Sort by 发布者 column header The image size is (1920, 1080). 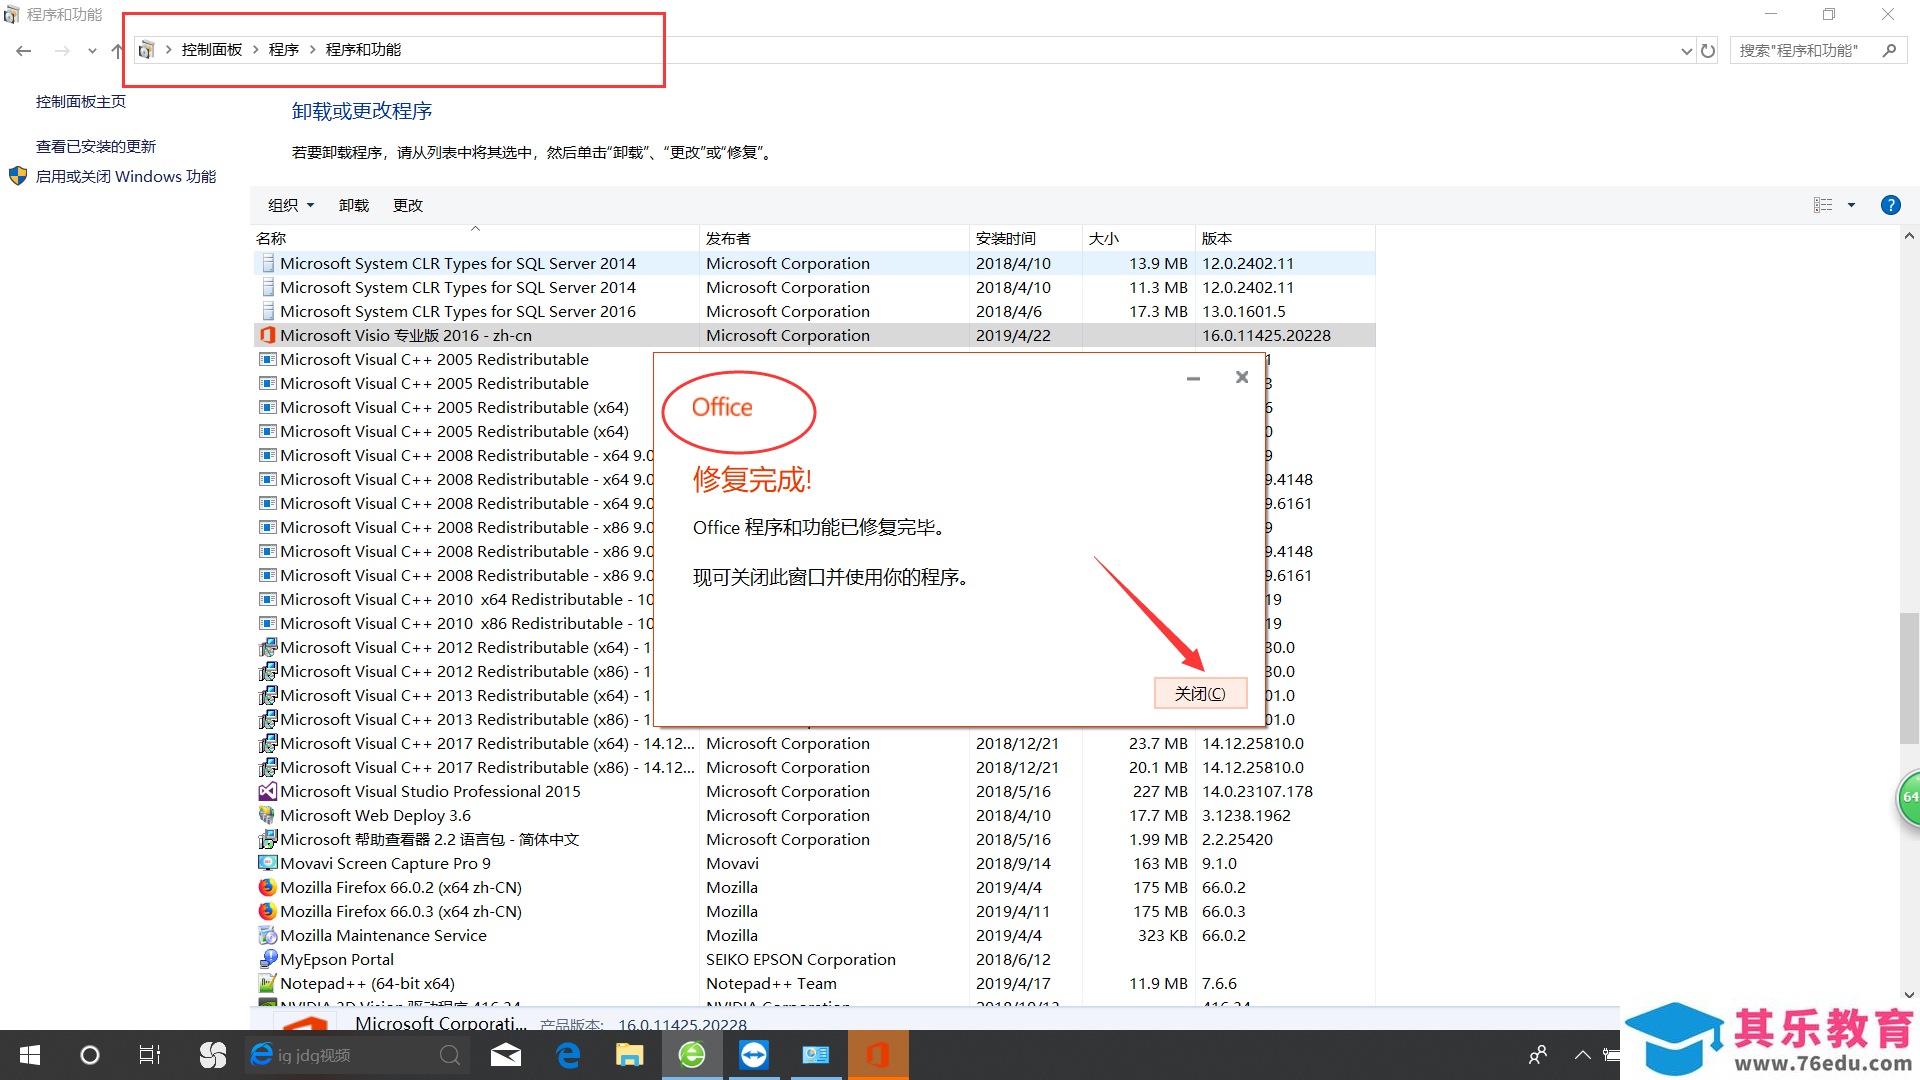click(x=834, y=238)
